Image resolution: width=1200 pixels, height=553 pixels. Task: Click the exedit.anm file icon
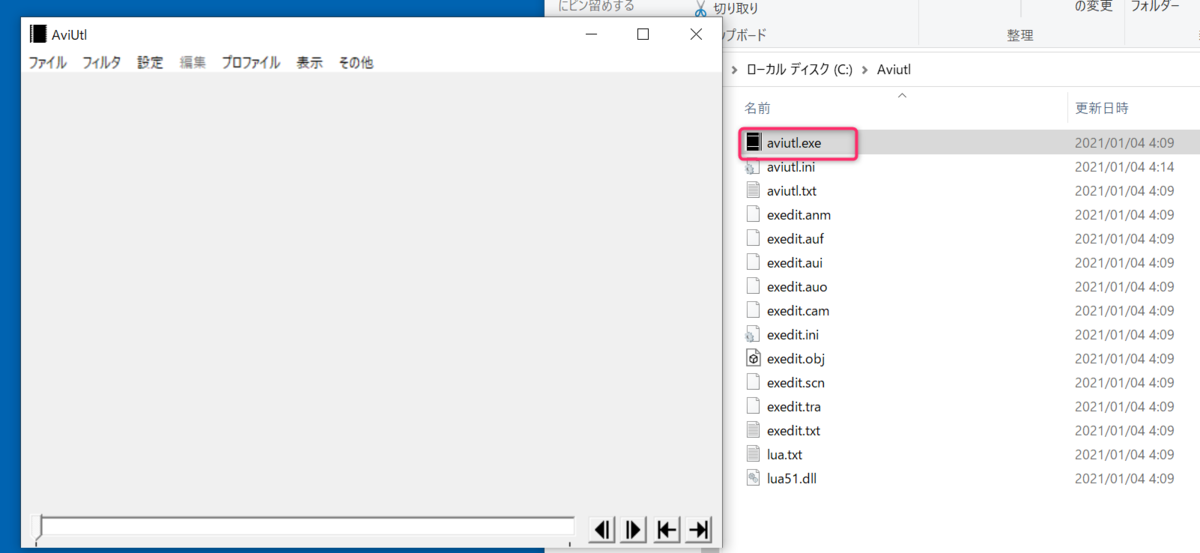[754, 215]
